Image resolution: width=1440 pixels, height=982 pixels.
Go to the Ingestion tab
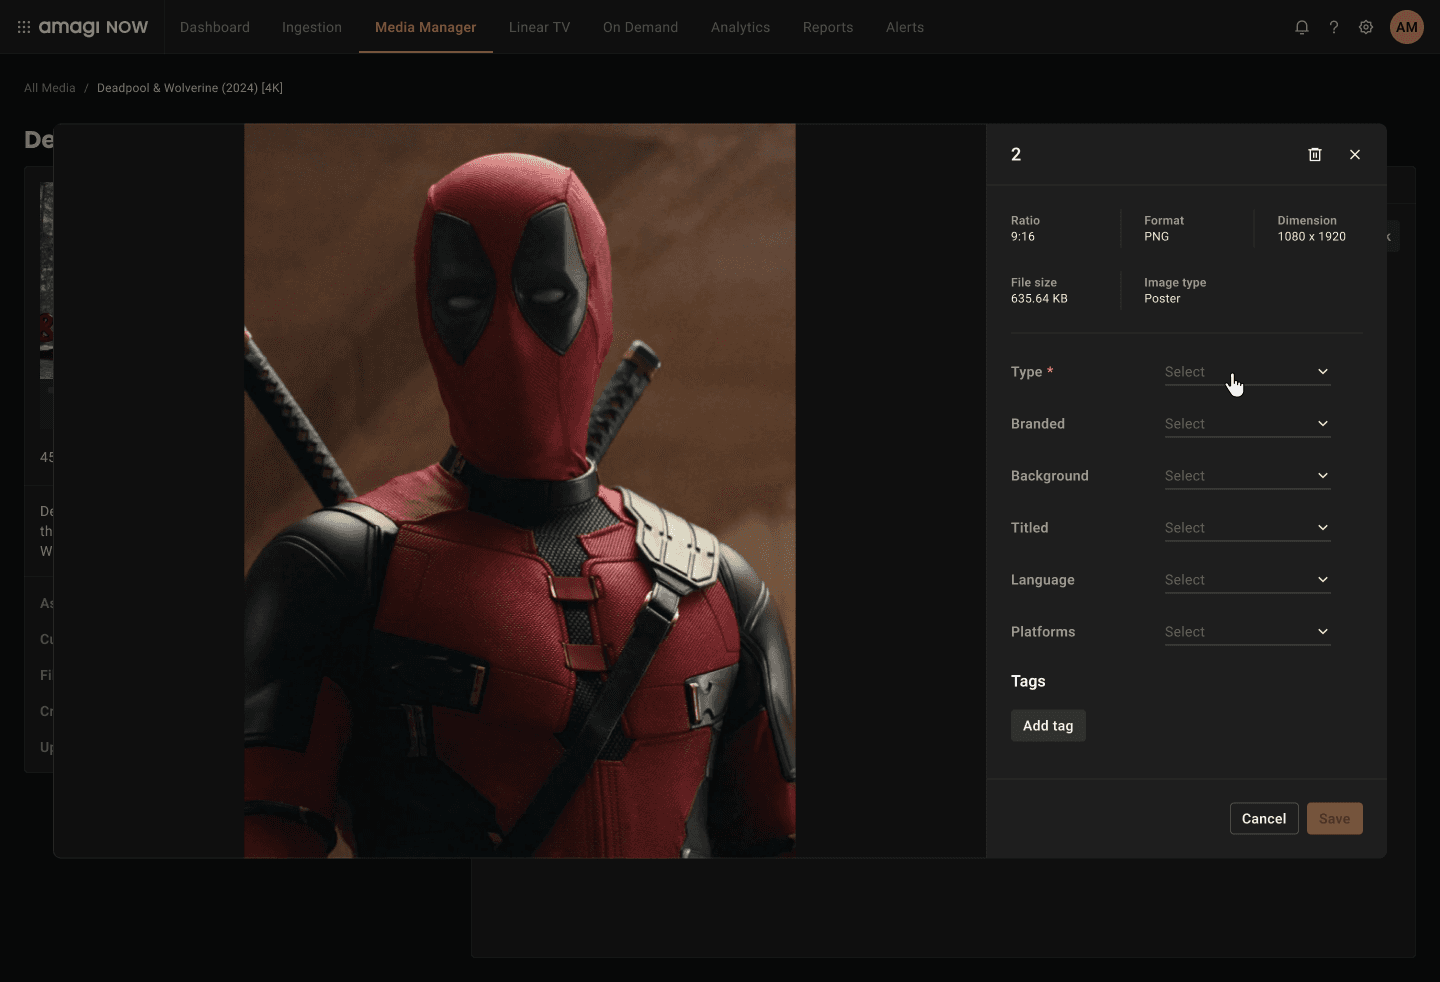(312, 27)
